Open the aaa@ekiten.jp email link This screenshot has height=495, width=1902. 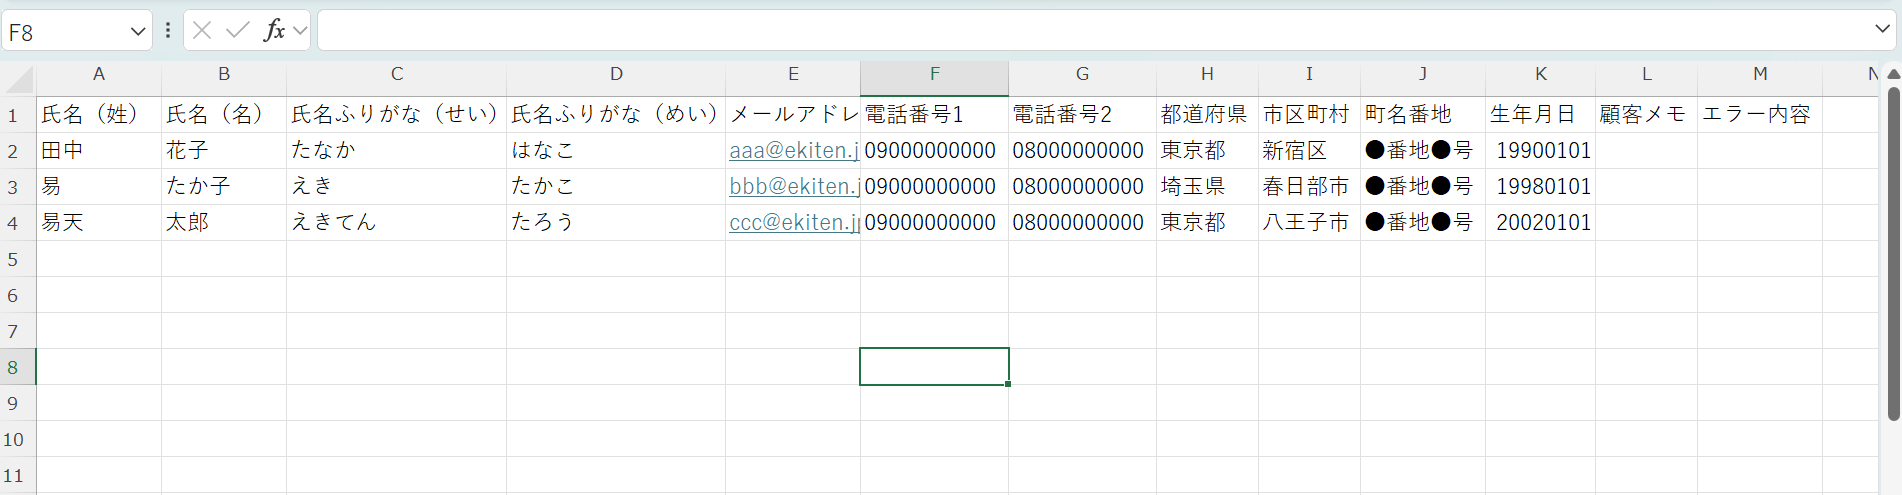(x=794, y=151)
